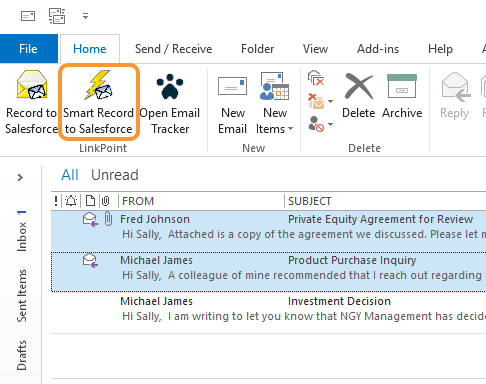Click Record to Salesforce envelope icon

(32, 85)
